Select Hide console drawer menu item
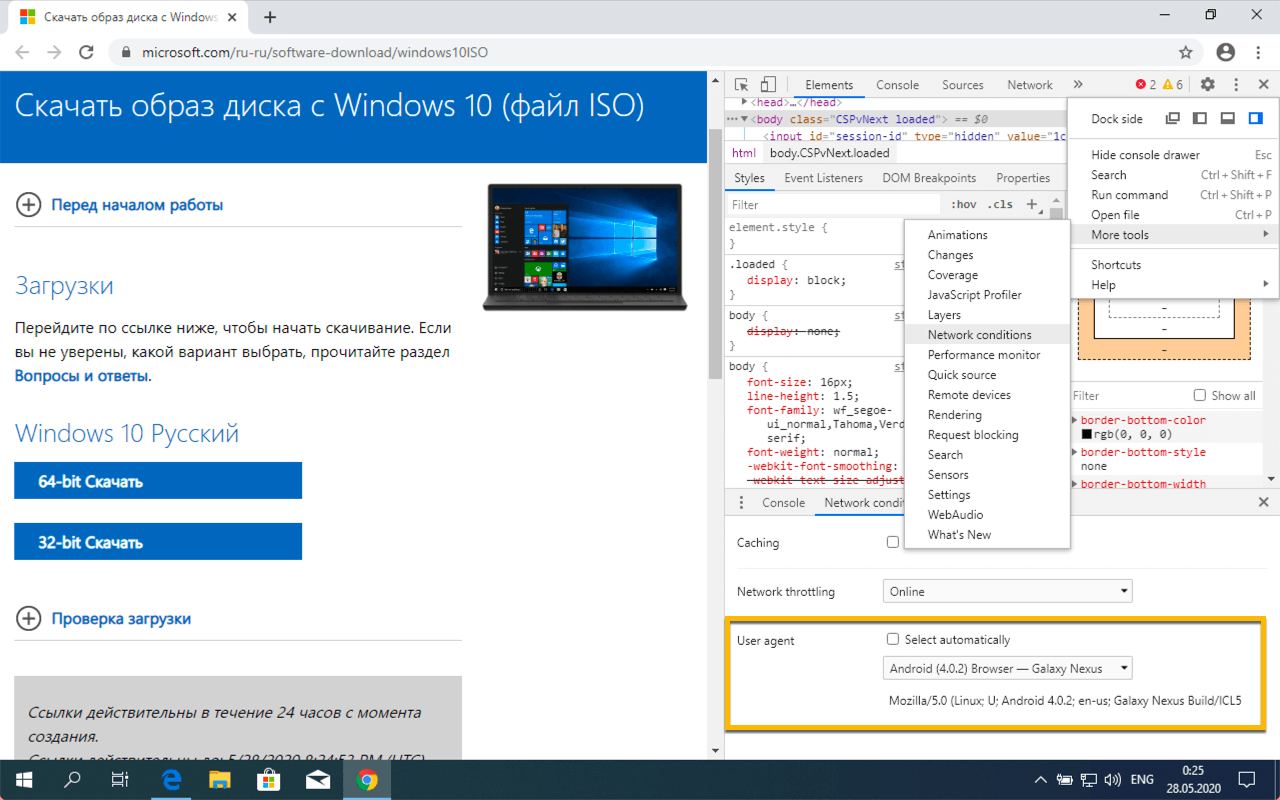This screenshot has width=1280, height=800. 1175,155
